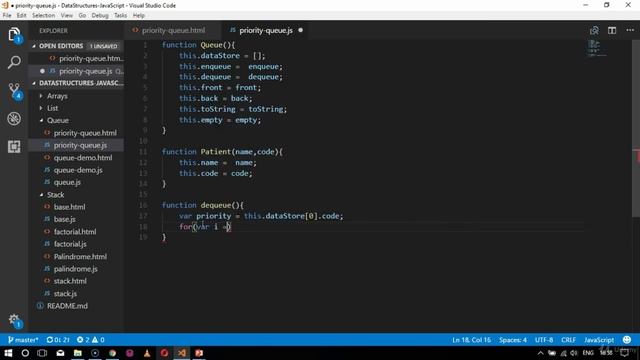The width and height of the screenshot is (640, 360).
Task: Click the volume icon in system tray
Action: 574,353
